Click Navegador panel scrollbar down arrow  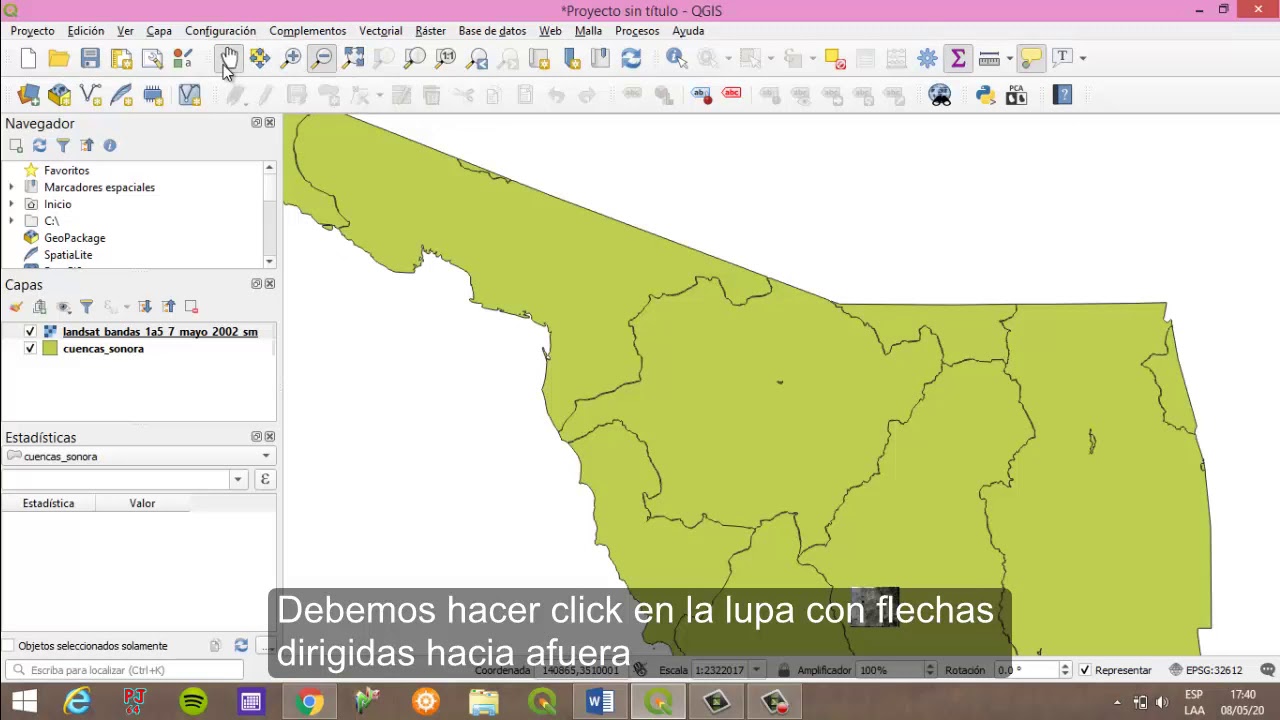coord(269,262)
